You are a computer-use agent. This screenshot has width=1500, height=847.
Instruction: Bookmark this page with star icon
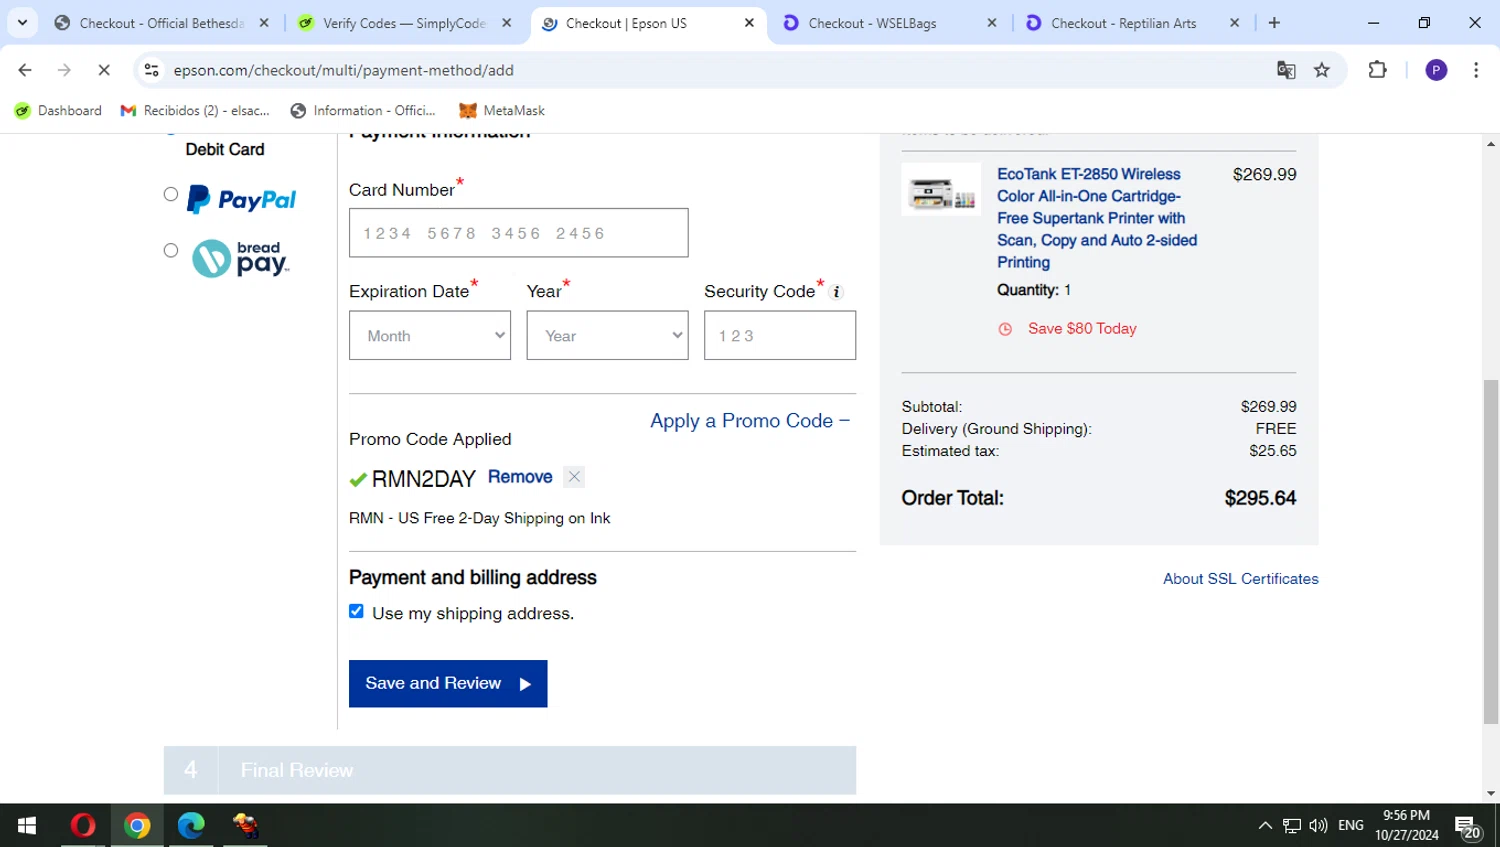point(1322,70)
